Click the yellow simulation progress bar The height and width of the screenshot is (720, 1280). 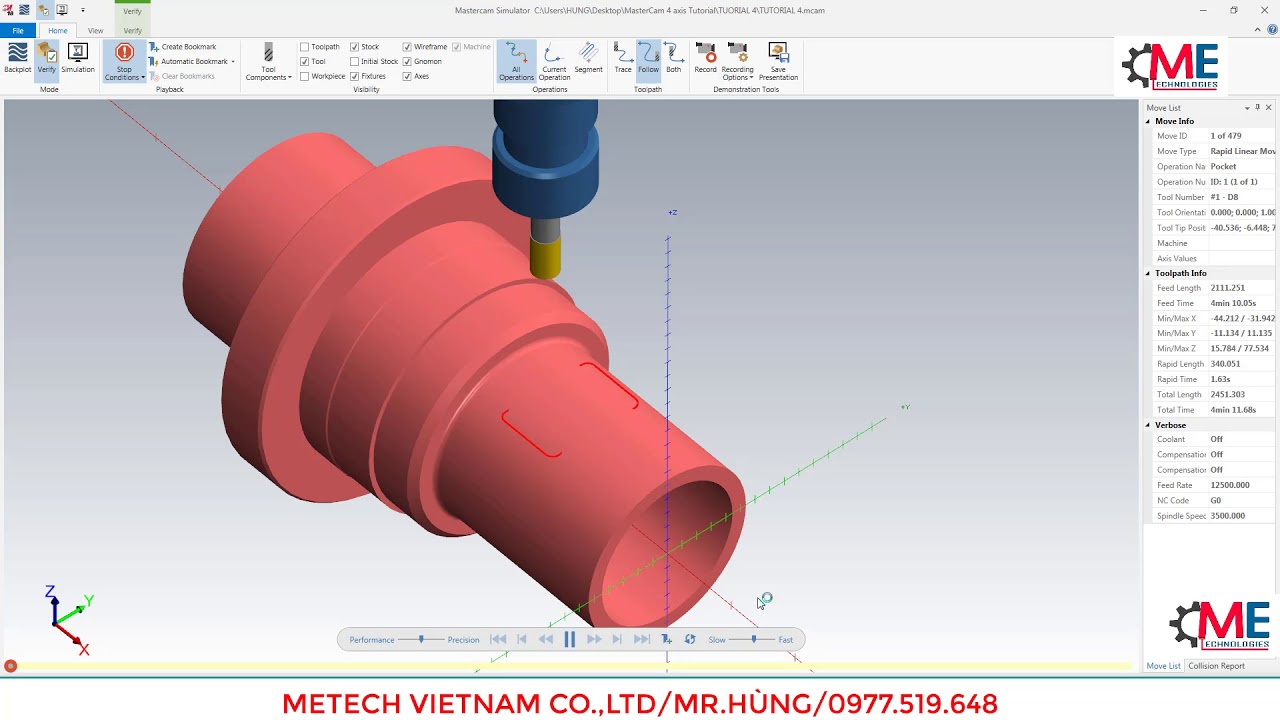click(x=570, y=666)
